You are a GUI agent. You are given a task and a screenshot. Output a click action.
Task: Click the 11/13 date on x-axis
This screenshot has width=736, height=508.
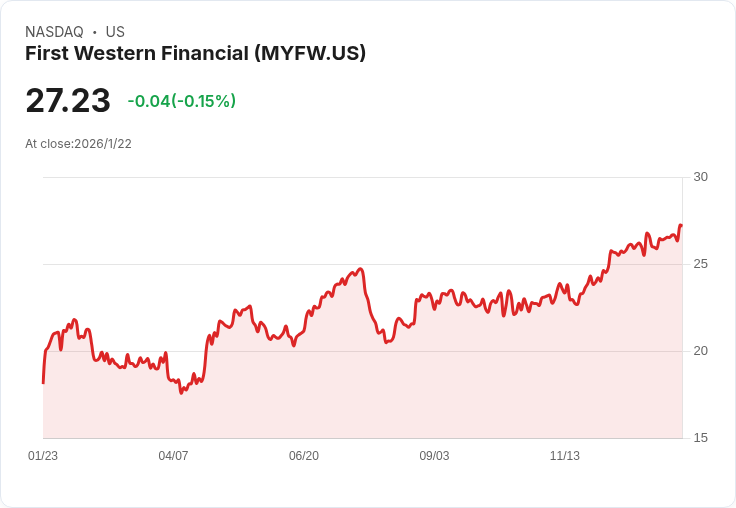pos(565,456)
